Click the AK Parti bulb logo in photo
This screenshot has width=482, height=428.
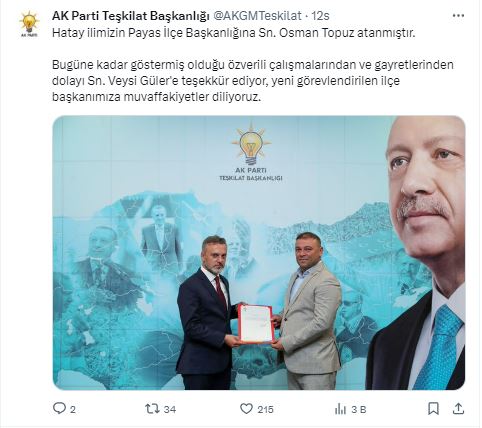click(251, 144)
